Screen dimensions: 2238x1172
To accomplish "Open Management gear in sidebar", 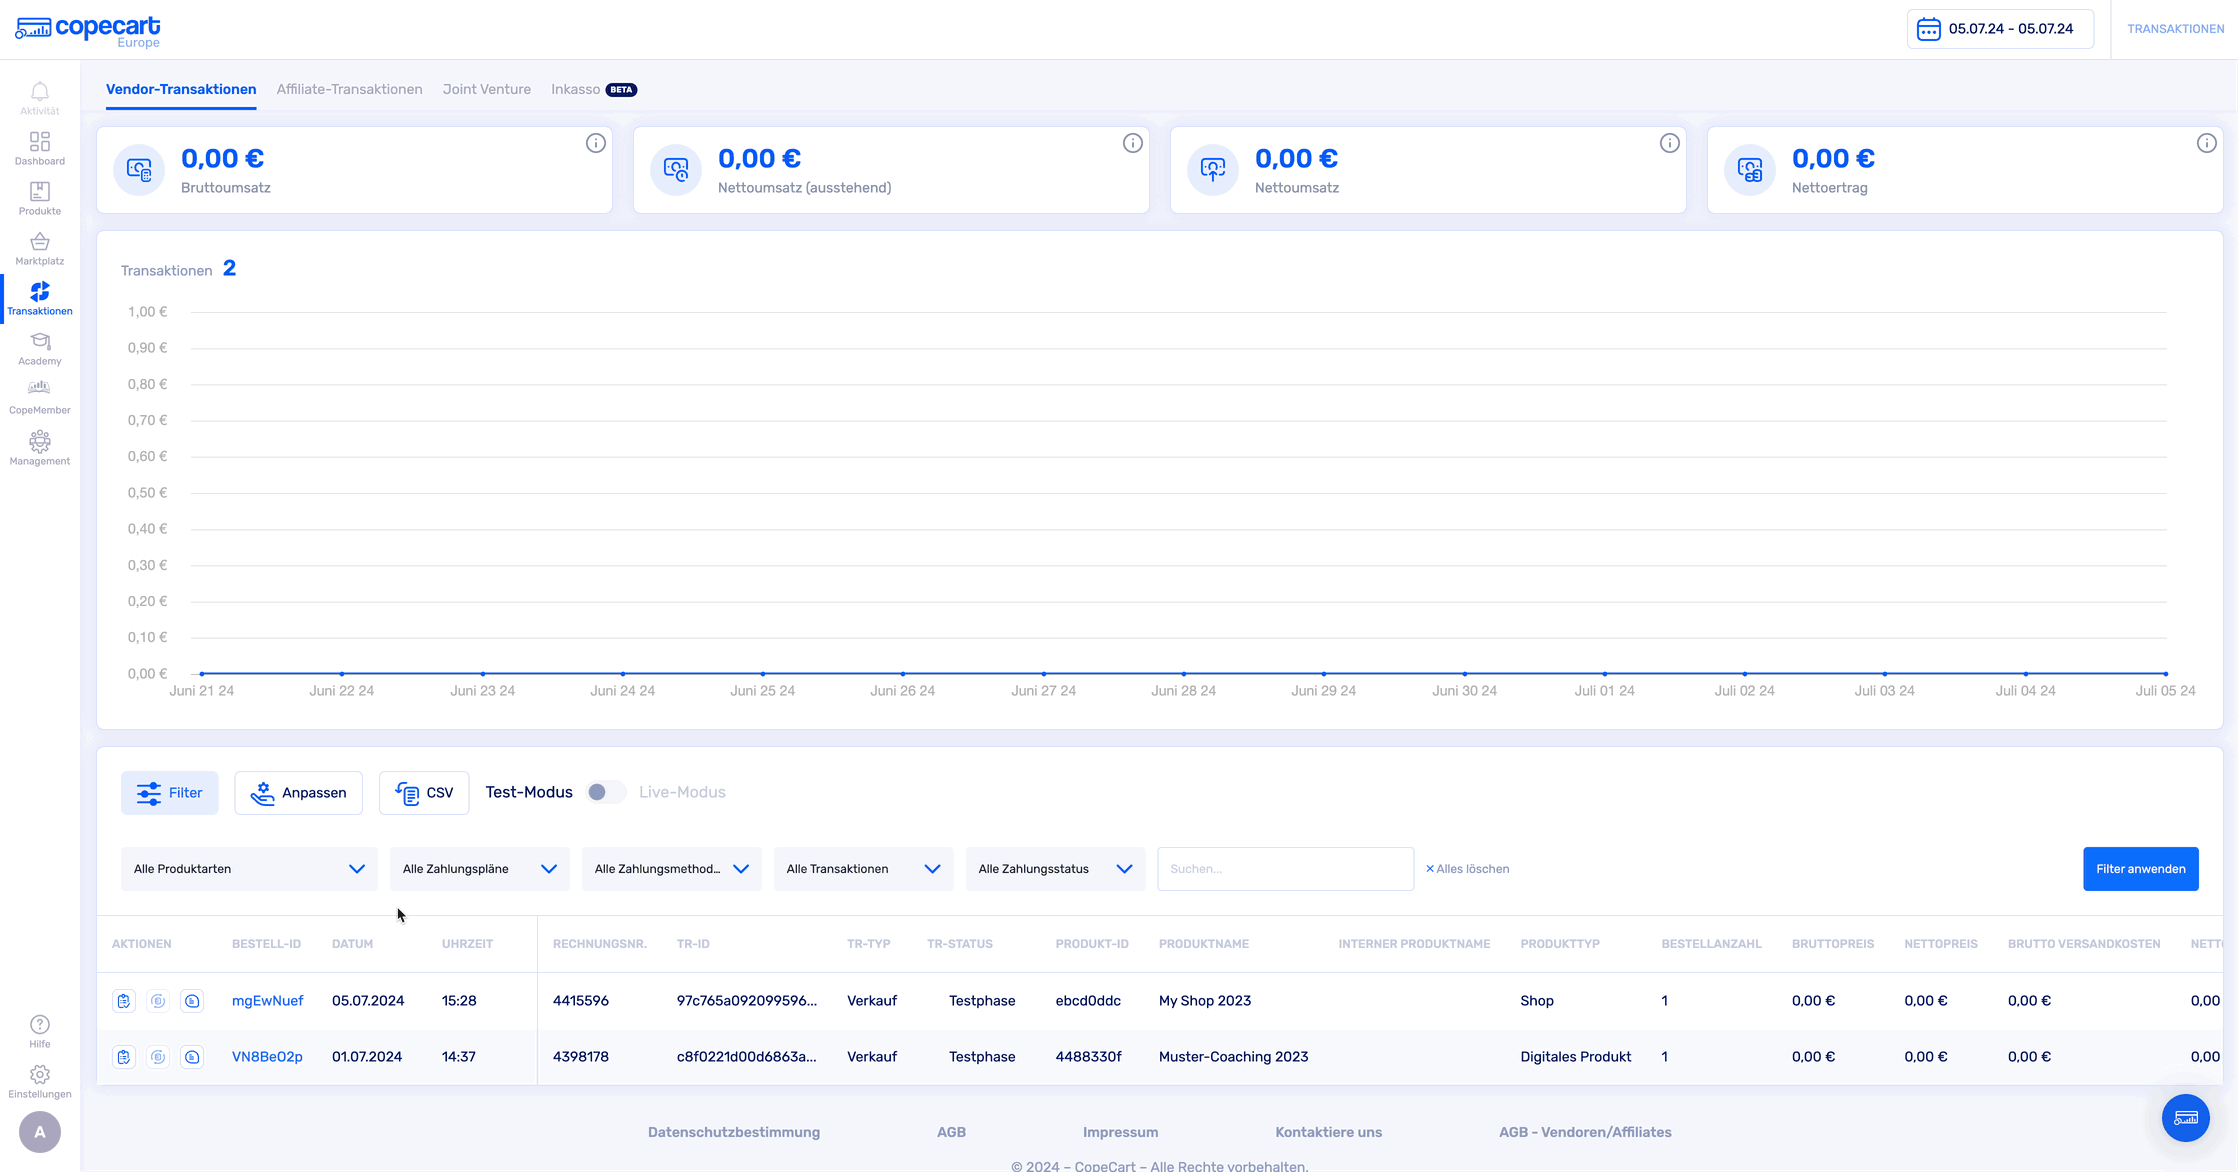I will 39,447.
